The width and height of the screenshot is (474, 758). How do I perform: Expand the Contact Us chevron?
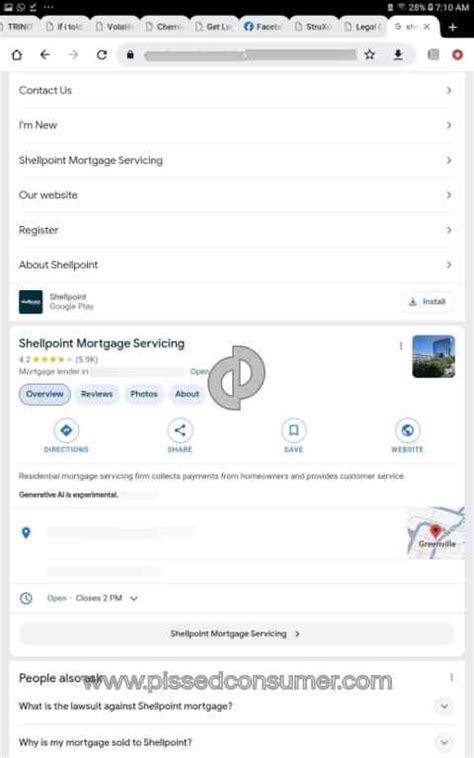449,90
